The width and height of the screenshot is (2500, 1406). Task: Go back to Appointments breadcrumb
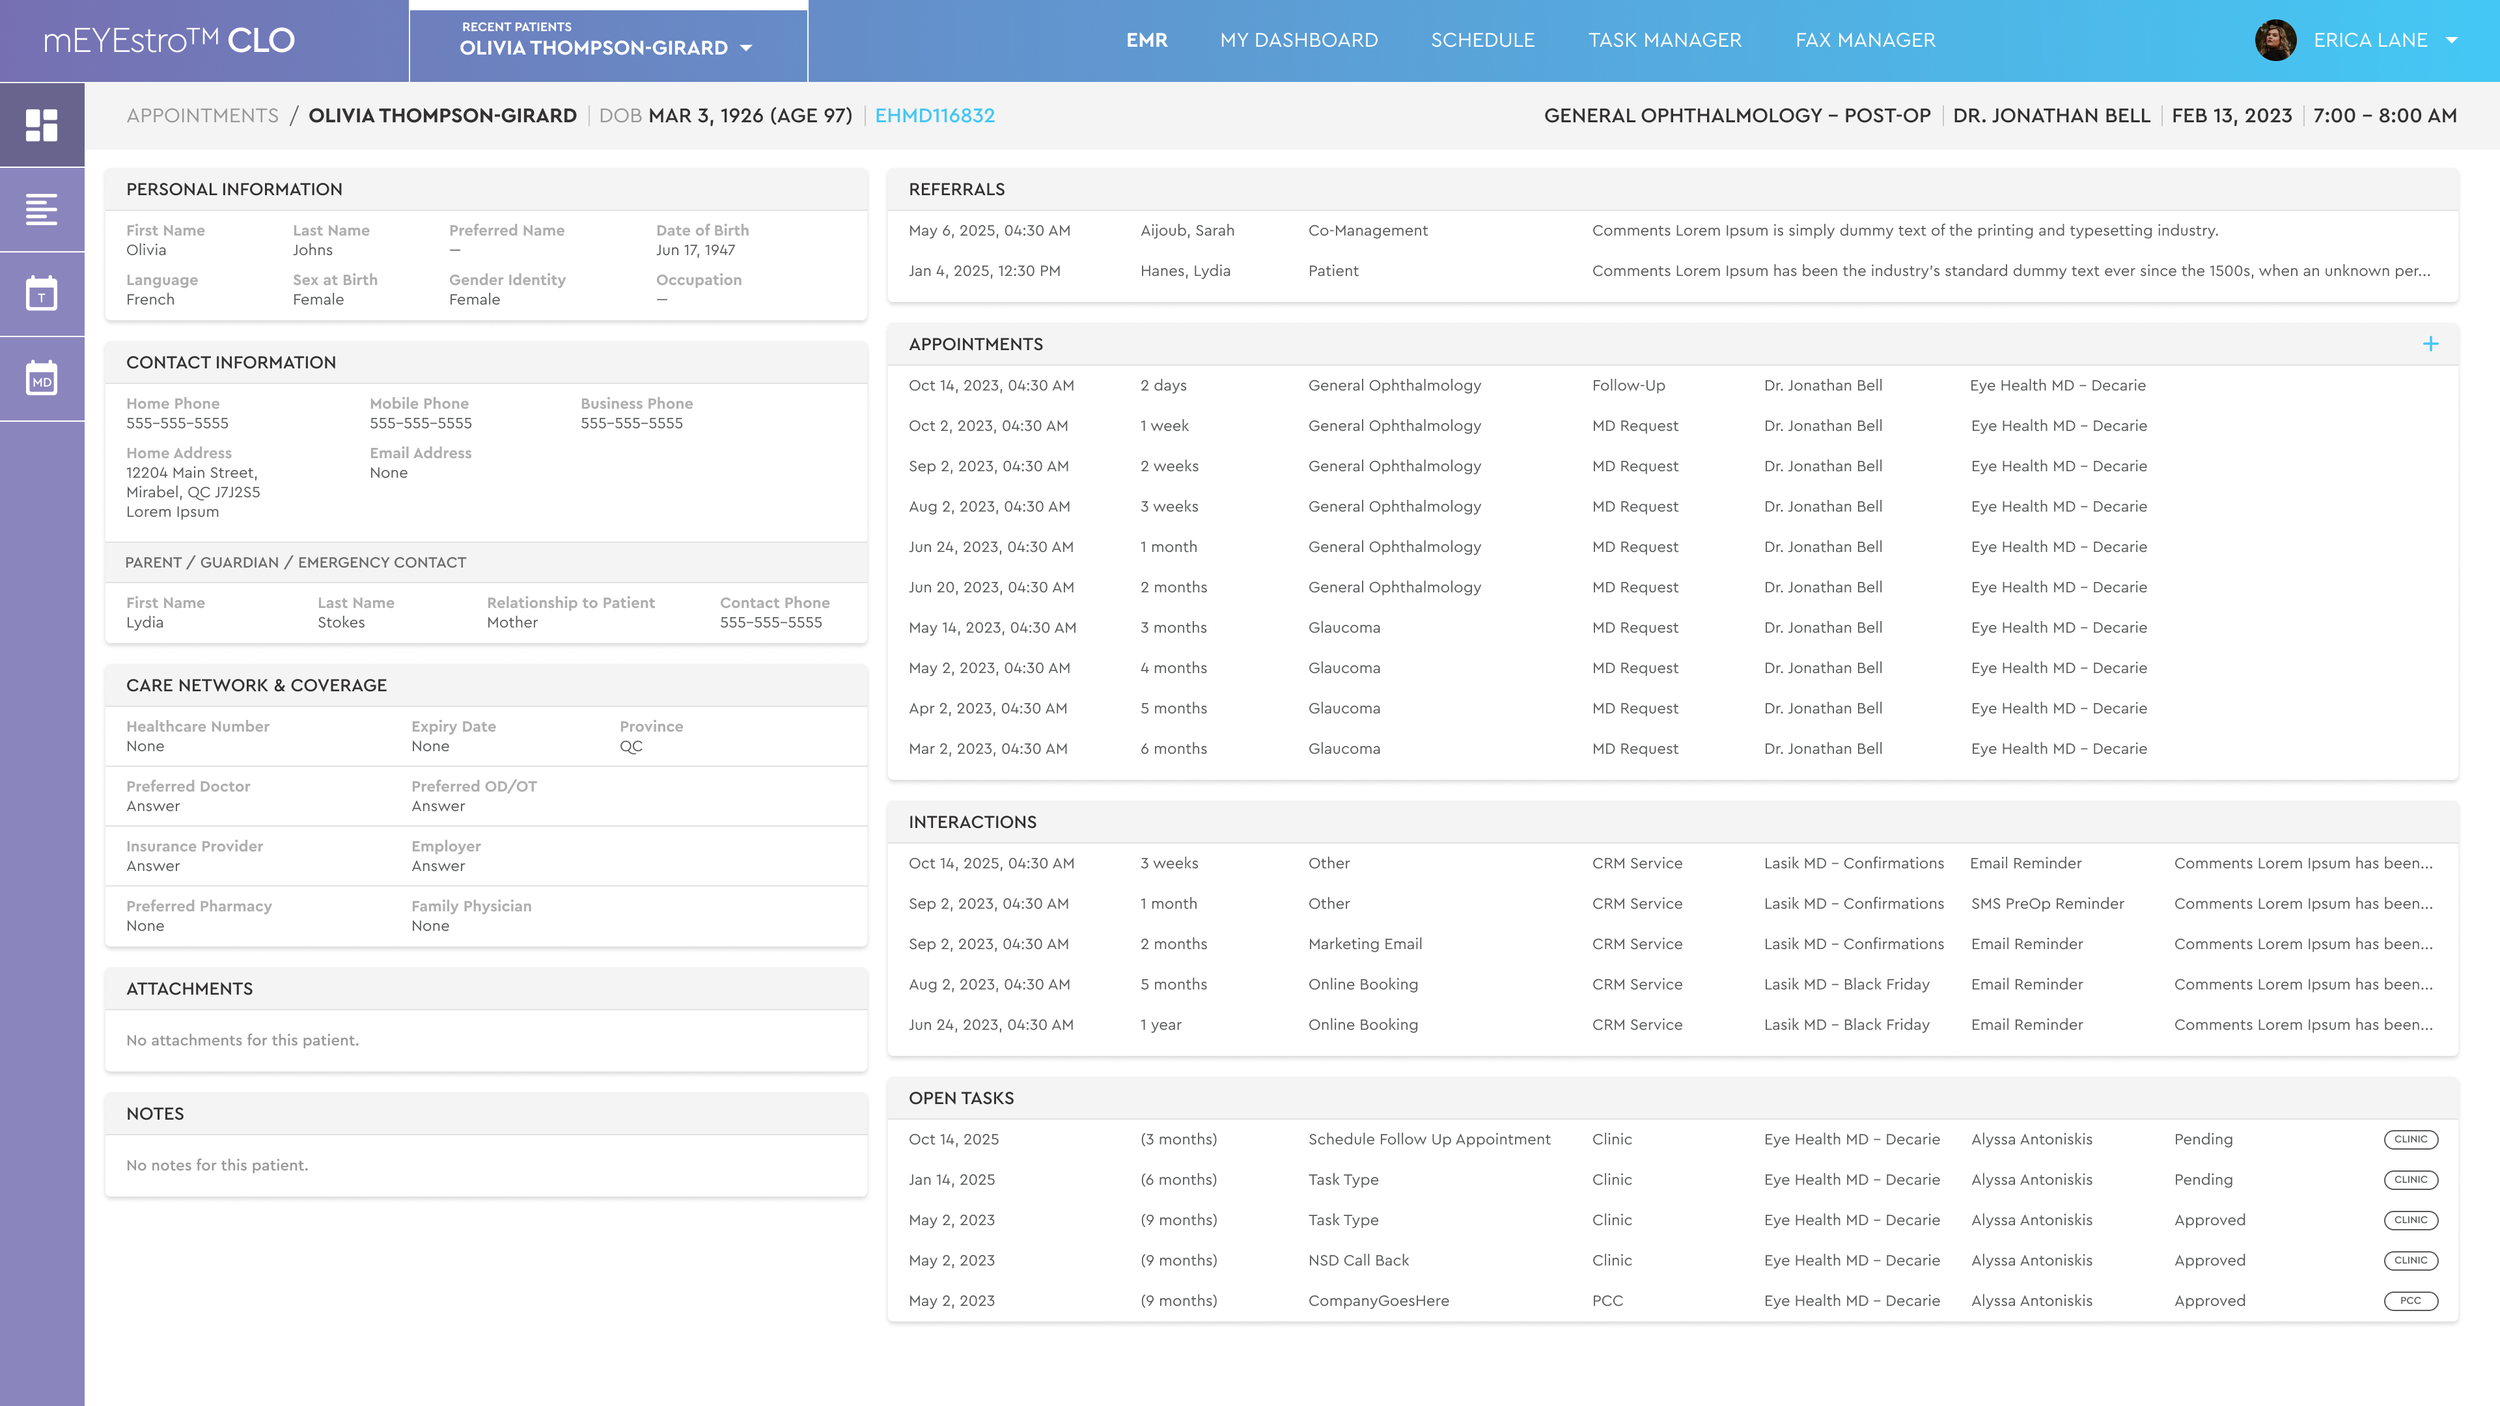point(202,116)
